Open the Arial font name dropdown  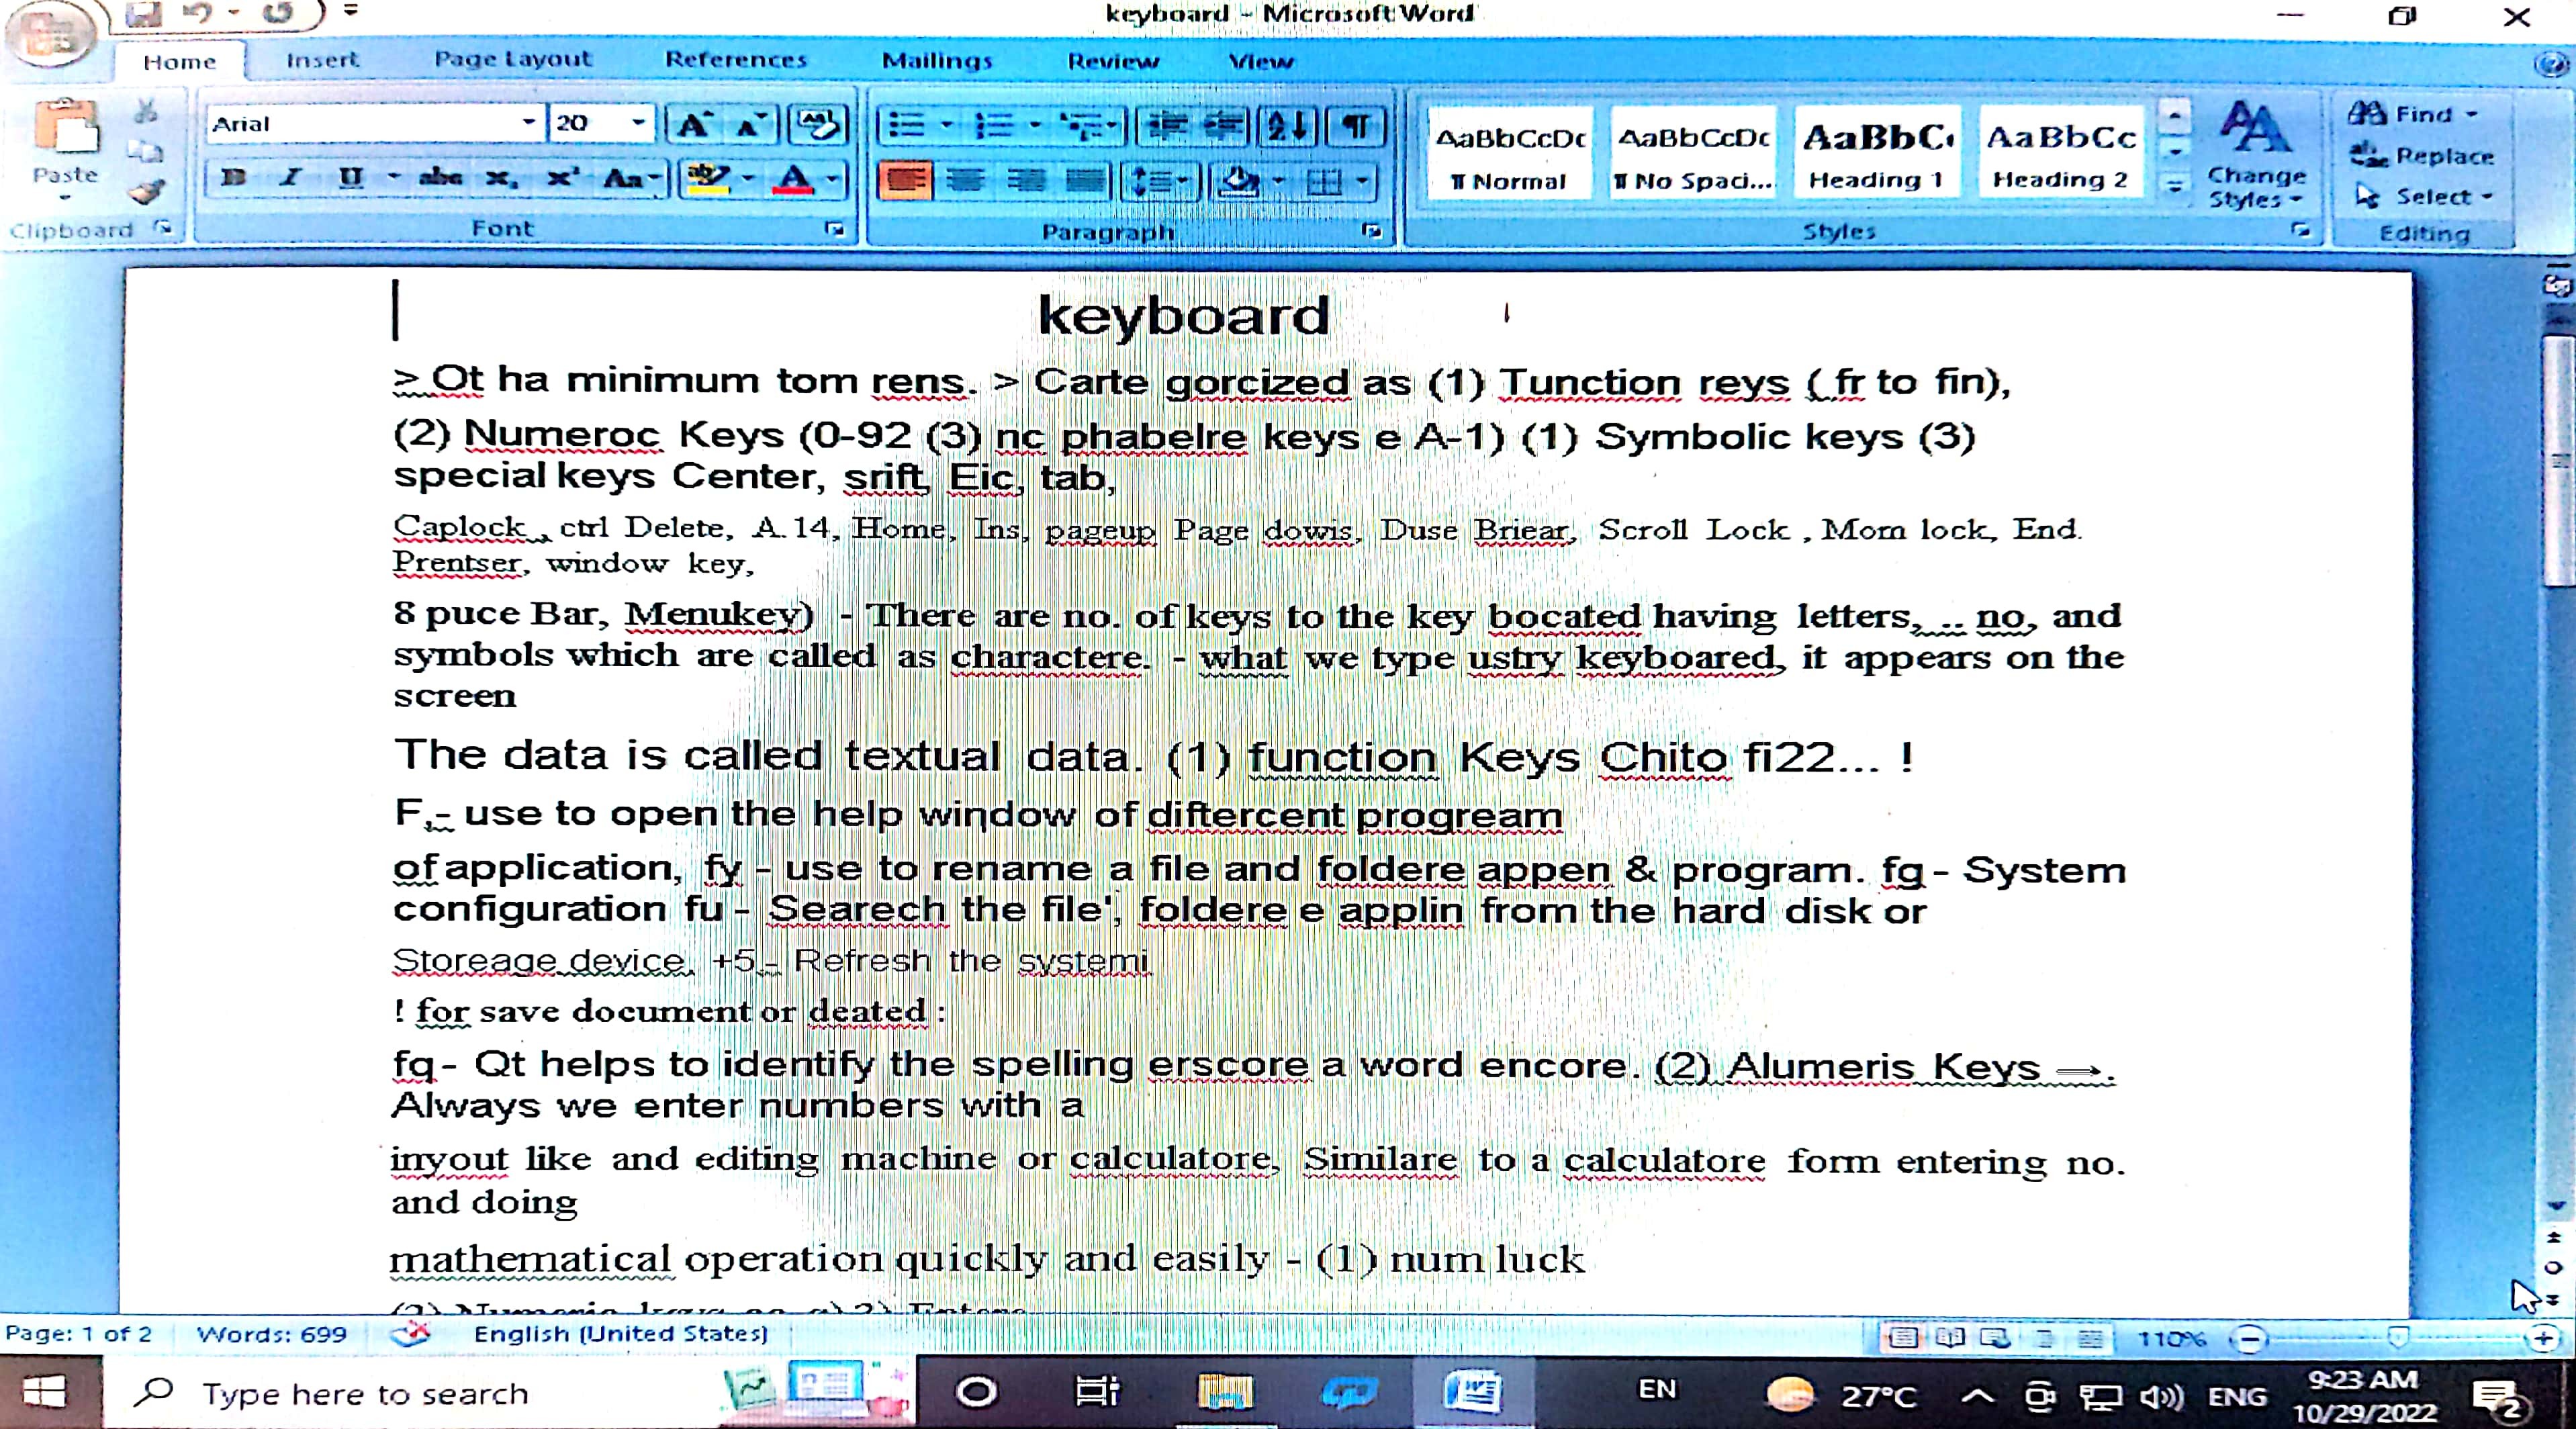pos(529,123)
